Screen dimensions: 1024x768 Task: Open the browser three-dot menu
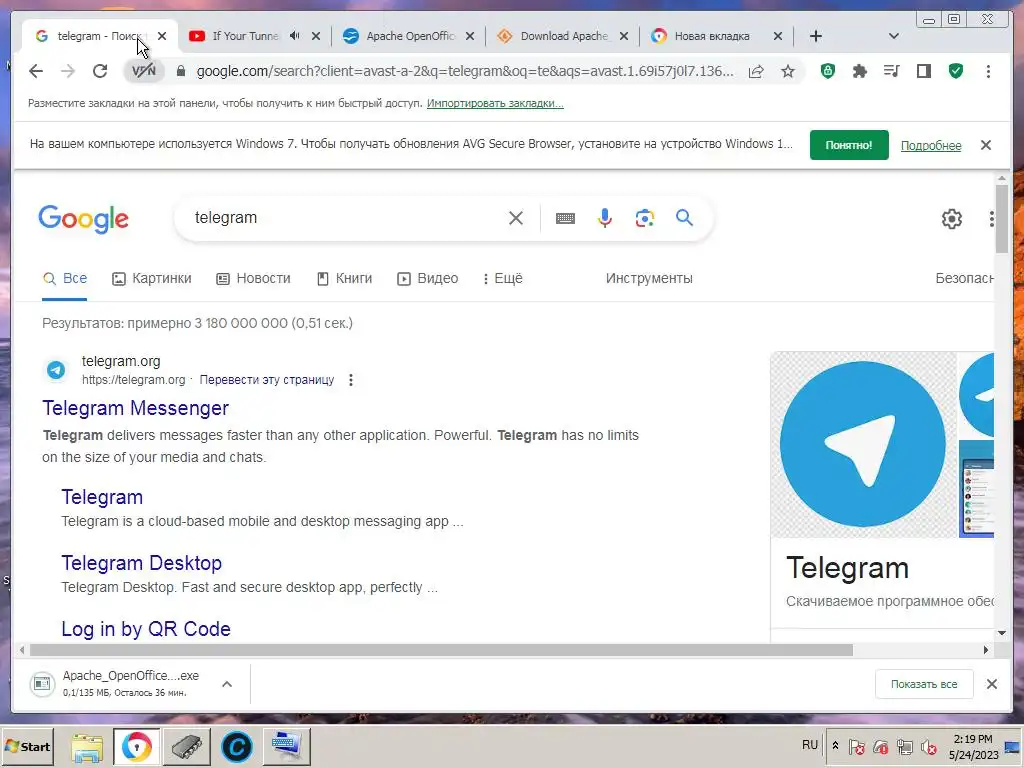coord(988,71)
